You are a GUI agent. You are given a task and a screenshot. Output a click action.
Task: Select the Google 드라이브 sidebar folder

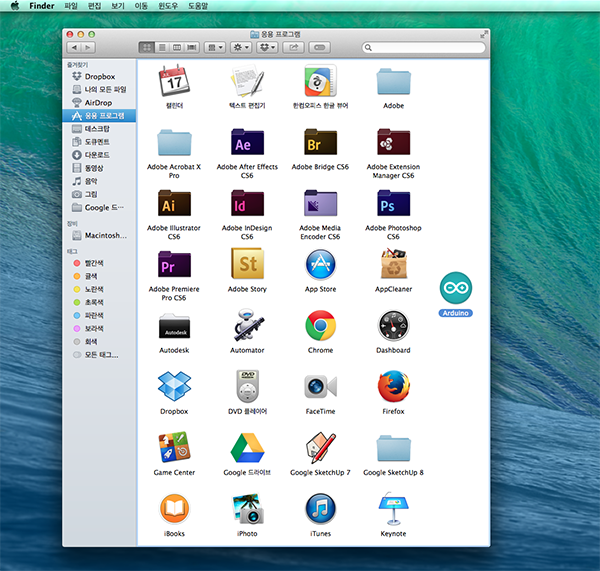coord(99,207)
